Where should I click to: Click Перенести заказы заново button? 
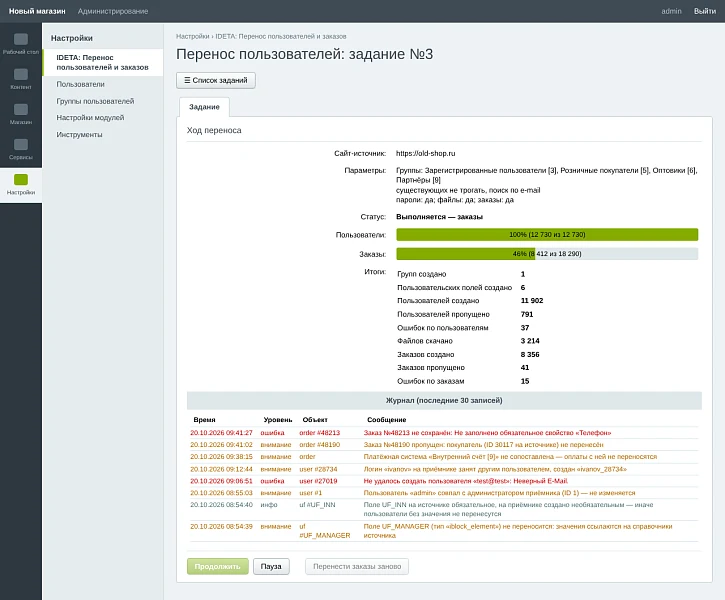[x=357, y=566]
